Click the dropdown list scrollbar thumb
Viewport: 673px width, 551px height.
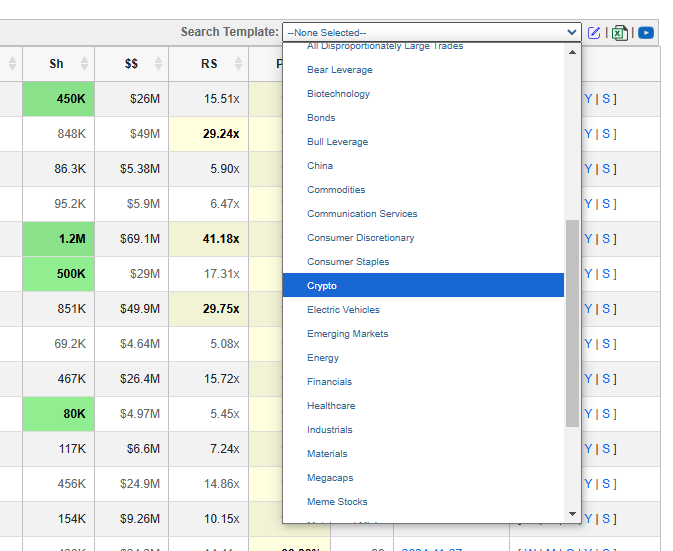coord(572,324)
